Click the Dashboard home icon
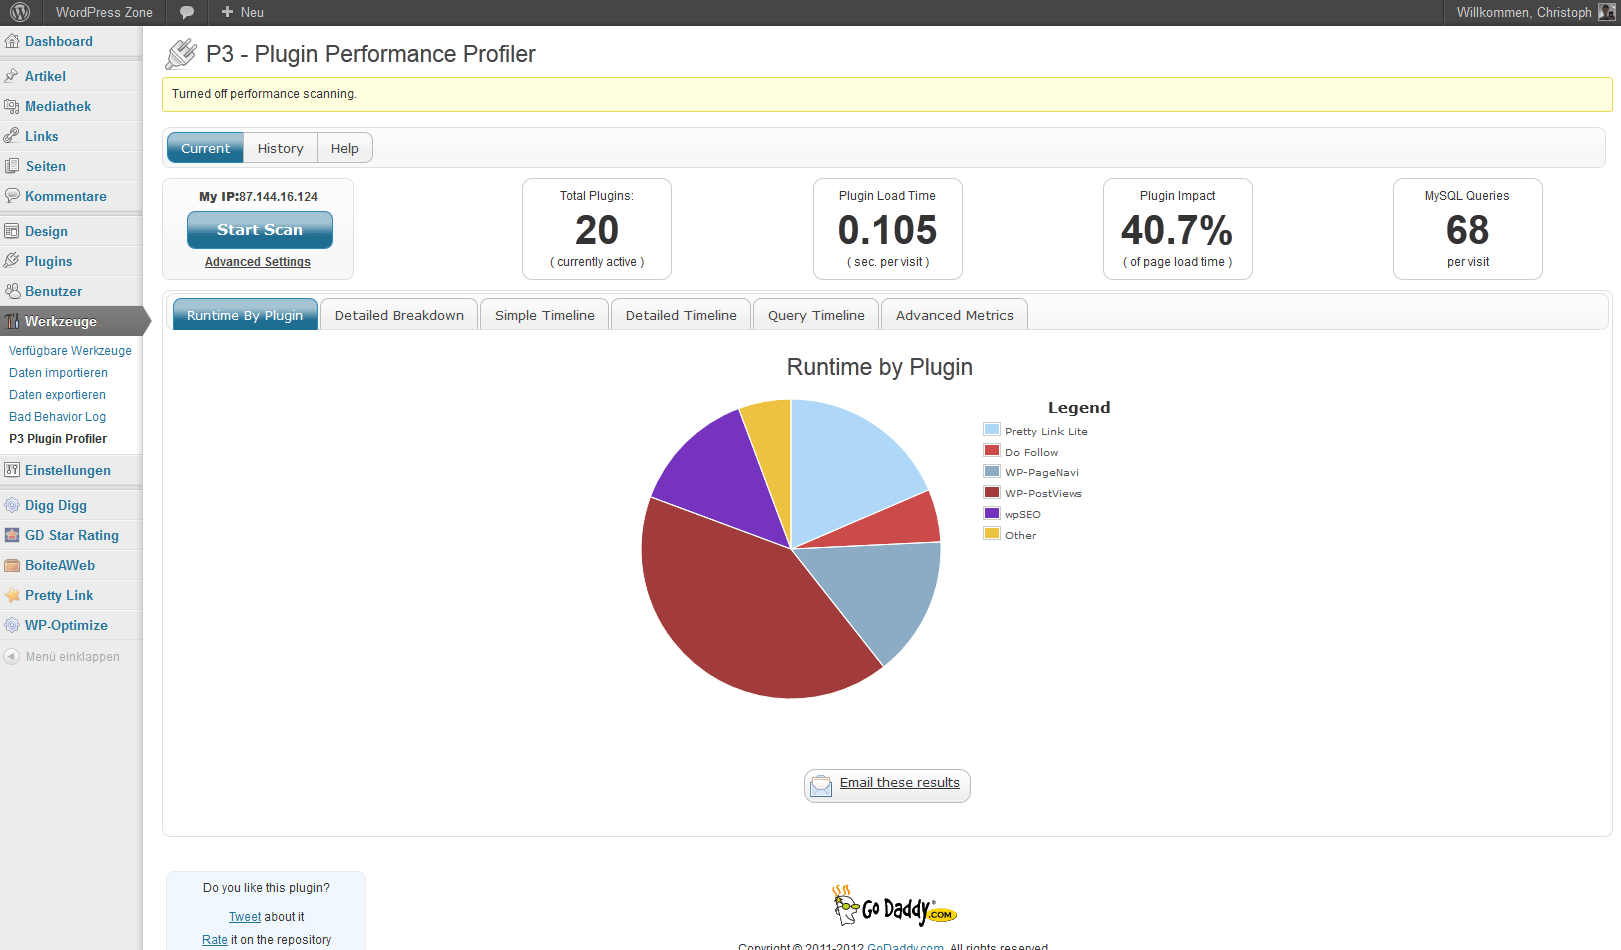This screenshot has height=950, width=1621. coord(12,41)
